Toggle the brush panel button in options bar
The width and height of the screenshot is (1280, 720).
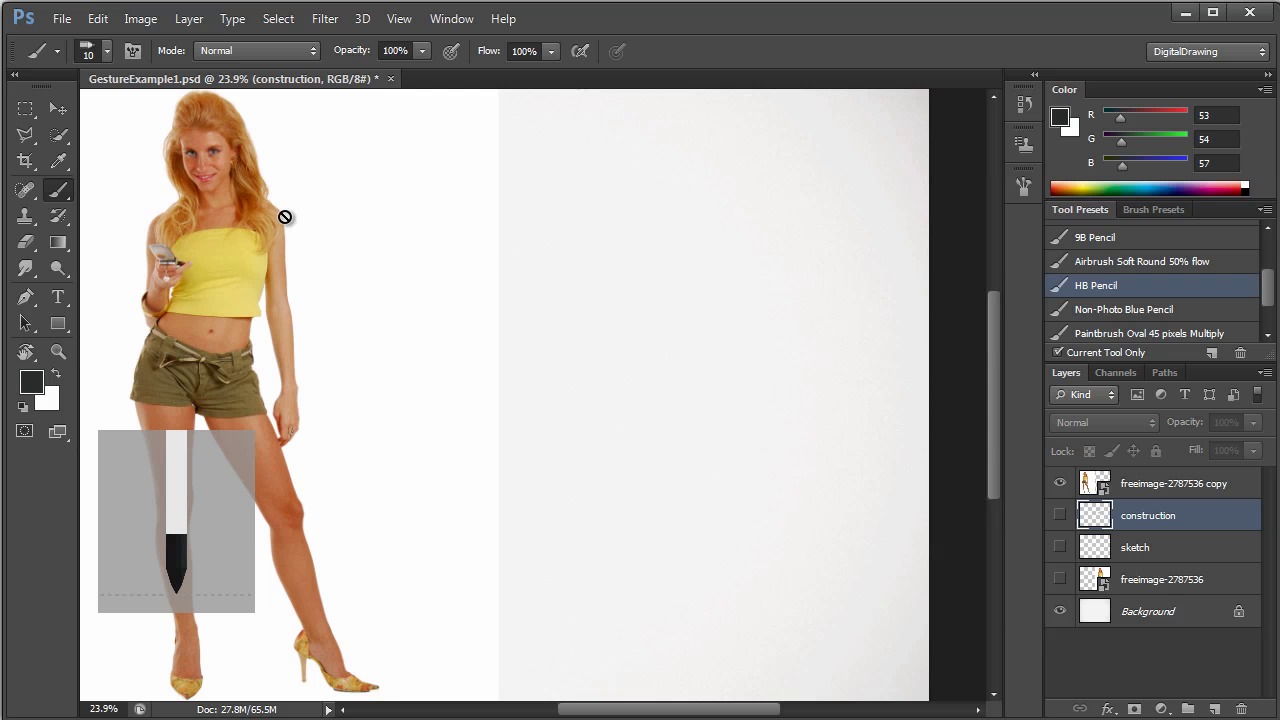[132, 51]
